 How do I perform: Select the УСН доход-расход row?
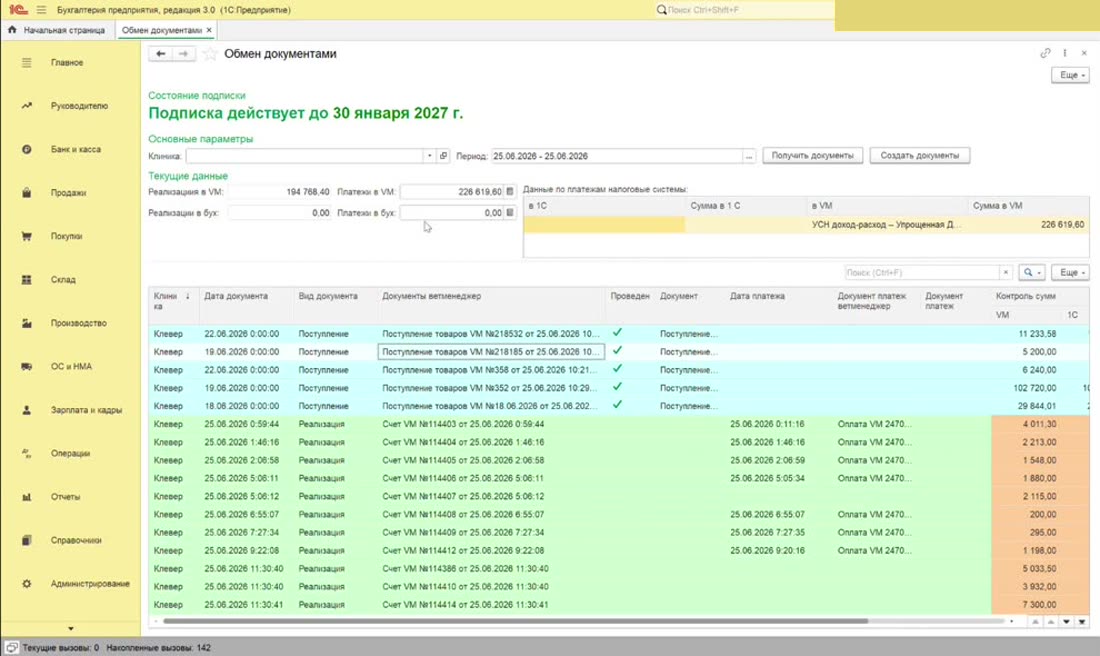point(806,225)
